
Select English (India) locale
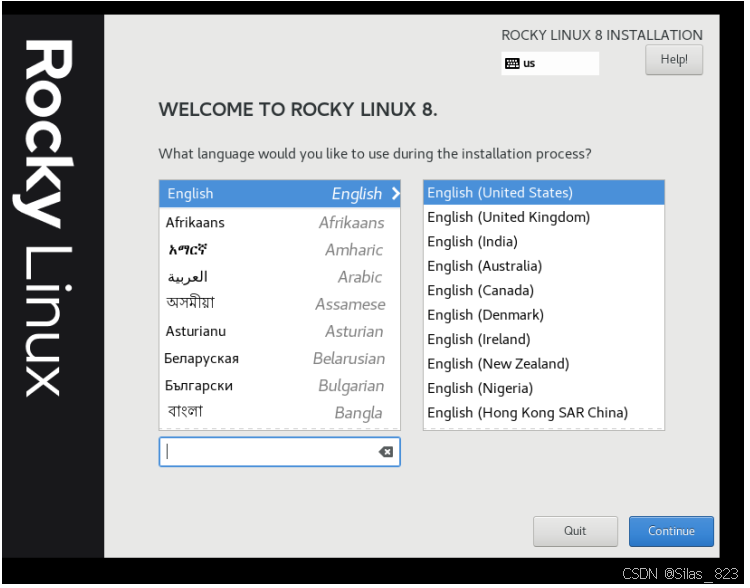[x=546, y=243]
